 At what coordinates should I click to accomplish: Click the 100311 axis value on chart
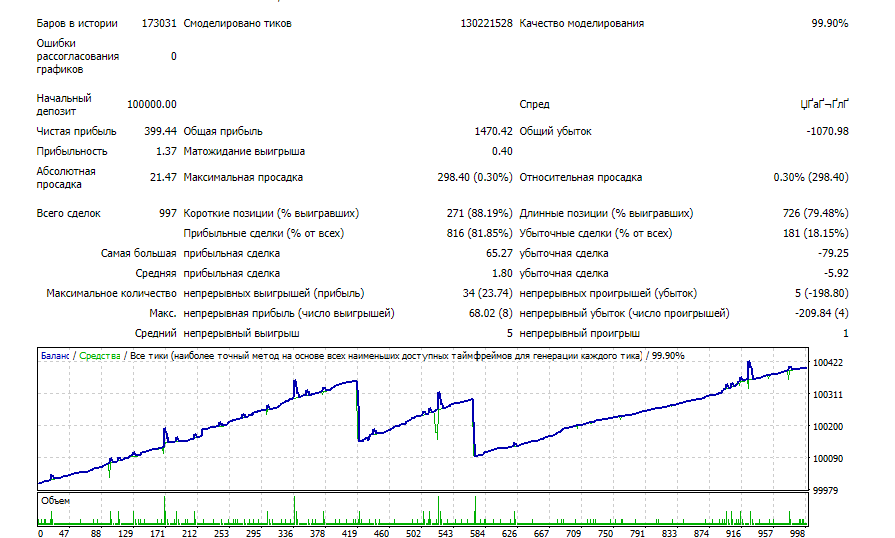(828, 395)
